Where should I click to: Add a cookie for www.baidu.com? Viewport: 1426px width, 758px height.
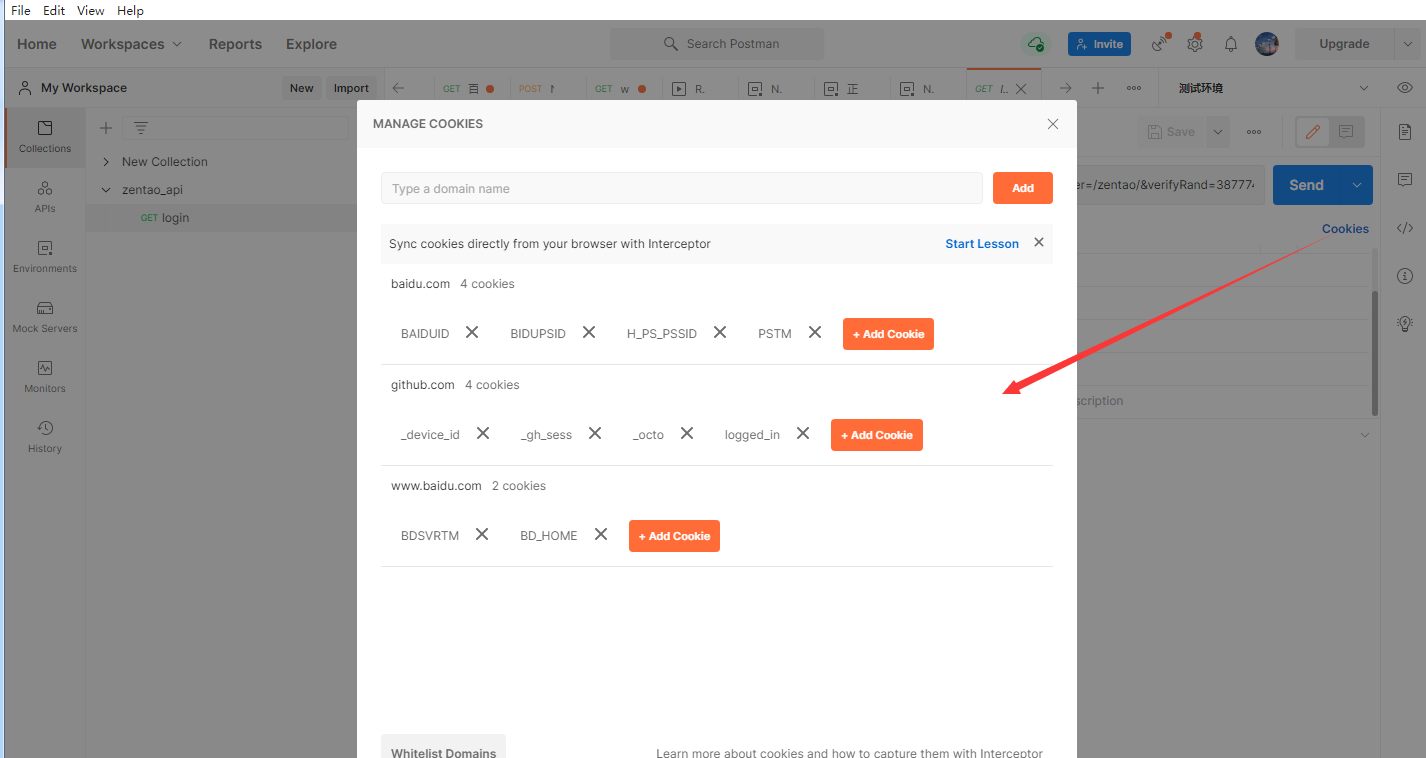point(674,536)
